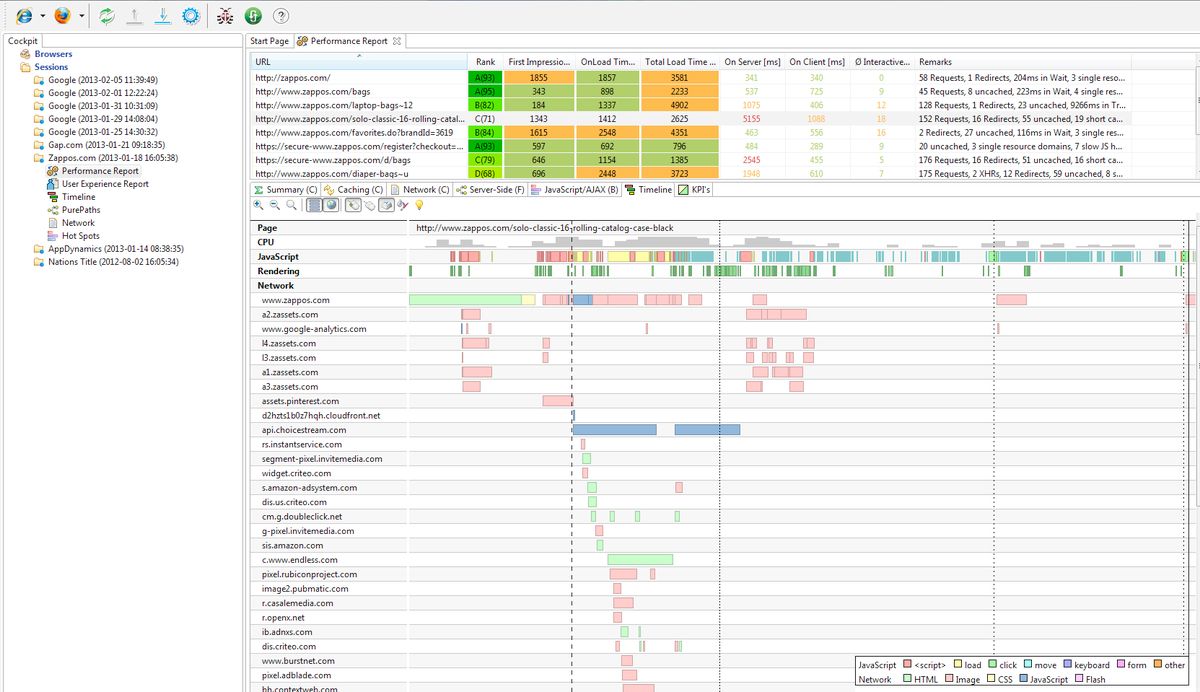This screenshot has width=1200, height=692.
Task: Click the first green www.zappos.com HTML bar
Action: (466, 299)
